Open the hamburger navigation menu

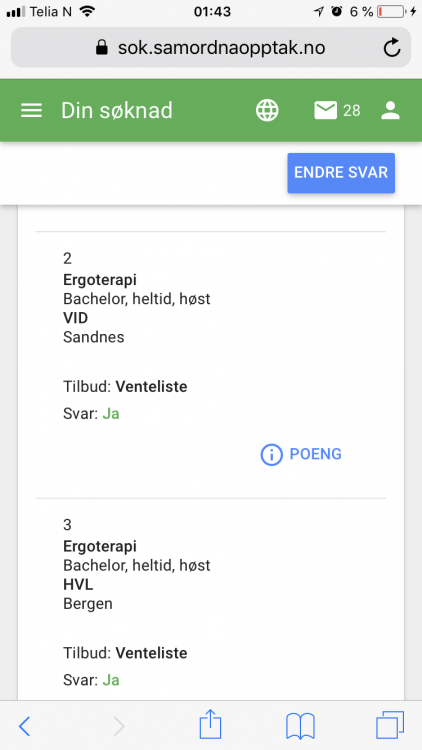click(x=32, y=110)
